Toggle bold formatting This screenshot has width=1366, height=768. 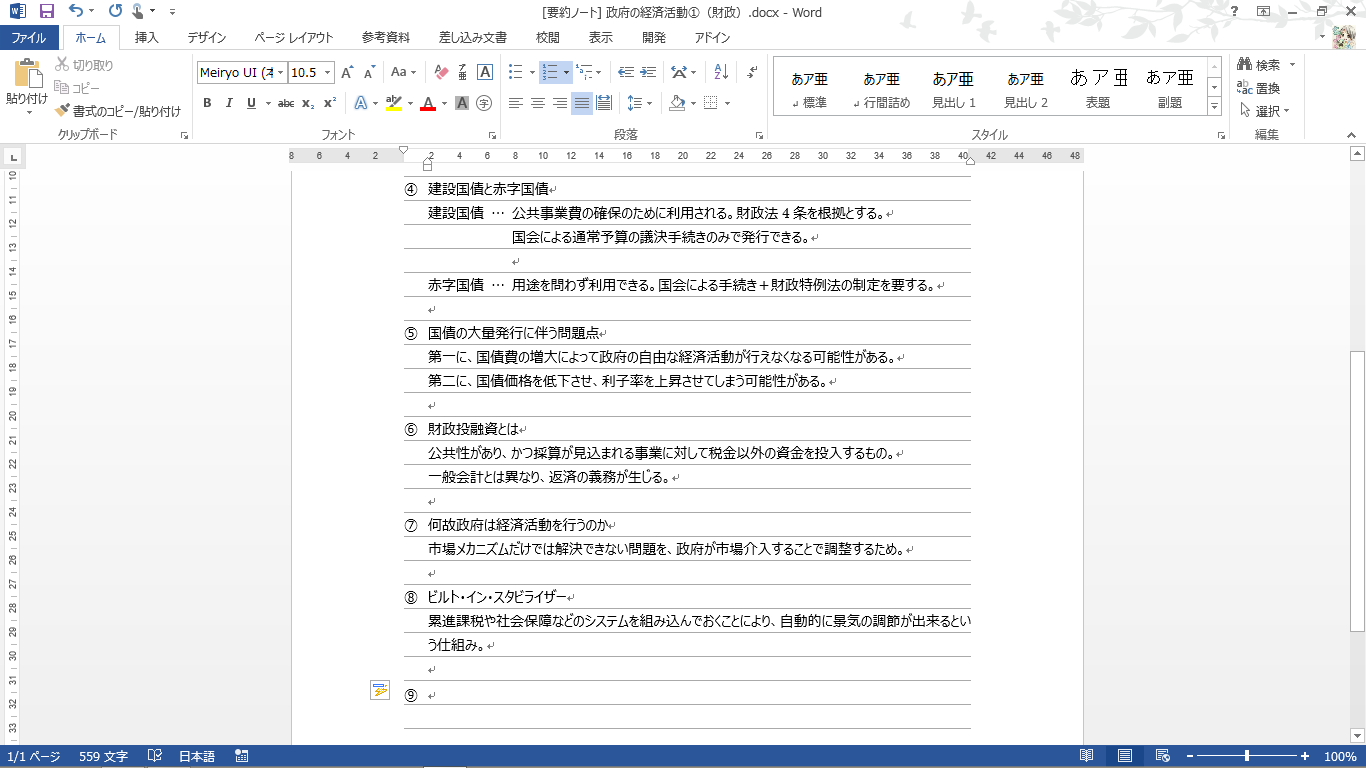click(207, 103)
